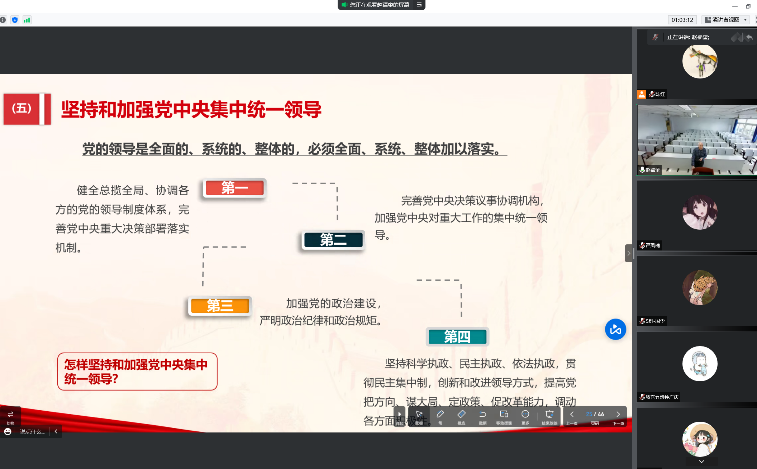Collapse the participant video side panel
Viewport: 757px width, 469px height.
(629, 254)
